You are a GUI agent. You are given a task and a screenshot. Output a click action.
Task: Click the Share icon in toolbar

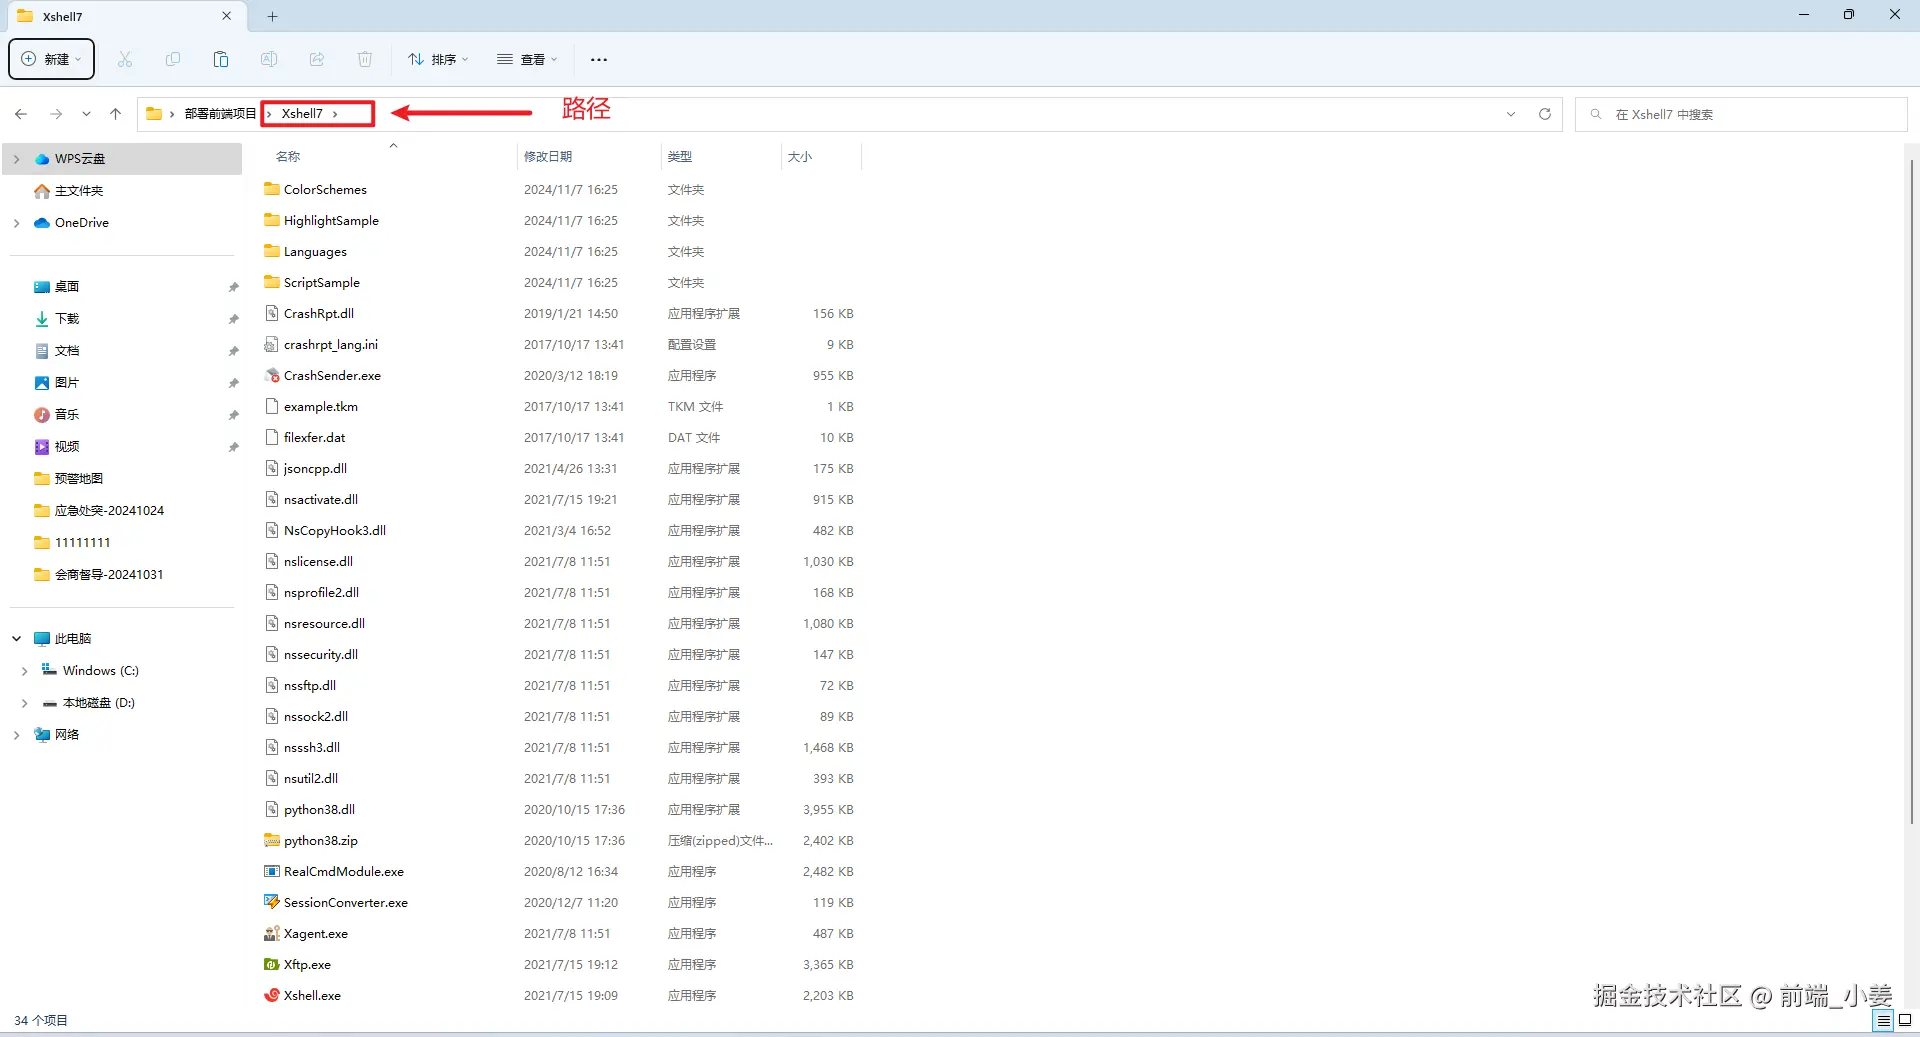point(317,59)
